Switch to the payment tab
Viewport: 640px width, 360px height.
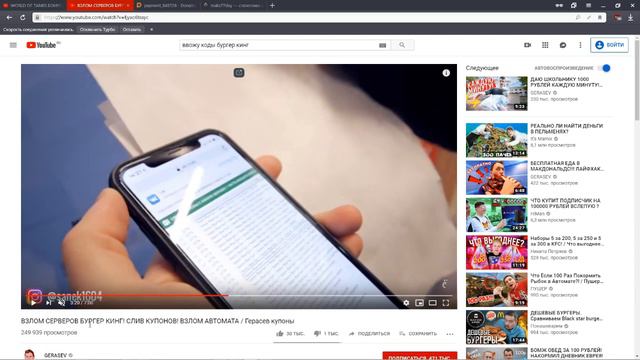(167, 5)
